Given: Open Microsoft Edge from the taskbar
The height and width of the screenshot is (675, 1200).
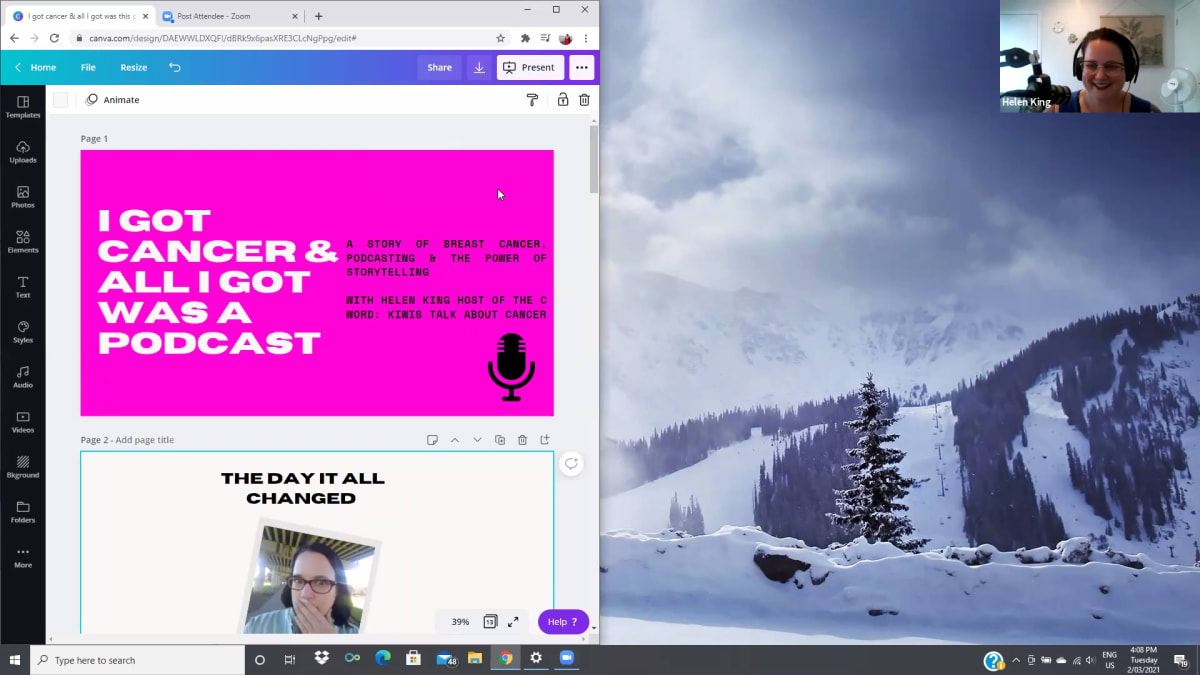Looking at the screenshot, I should (x=382, y=659).
